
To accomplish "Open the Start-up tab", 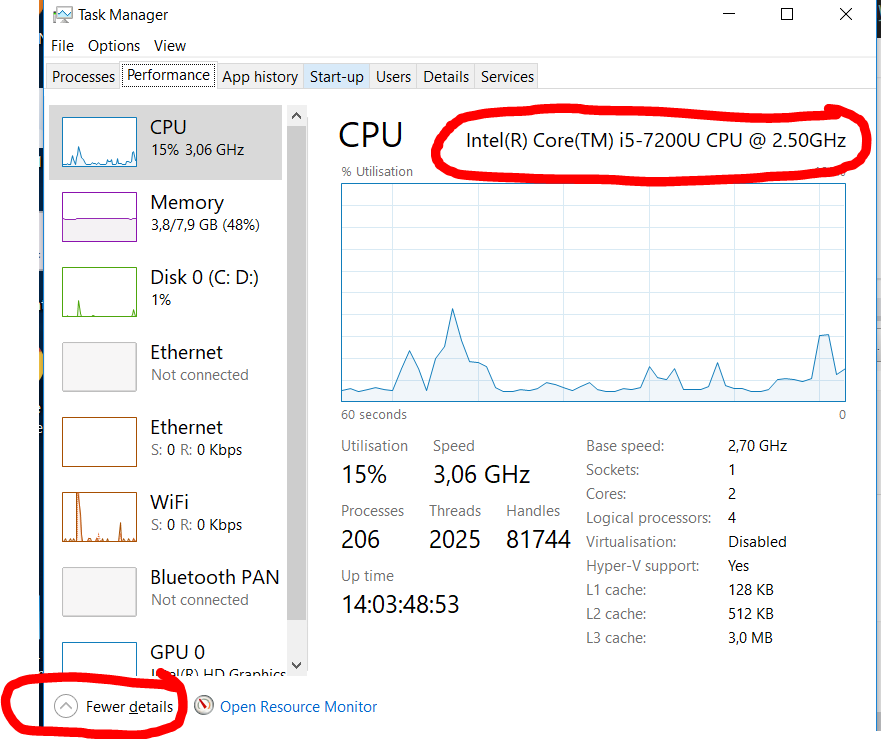I will (x=337, y=76).
